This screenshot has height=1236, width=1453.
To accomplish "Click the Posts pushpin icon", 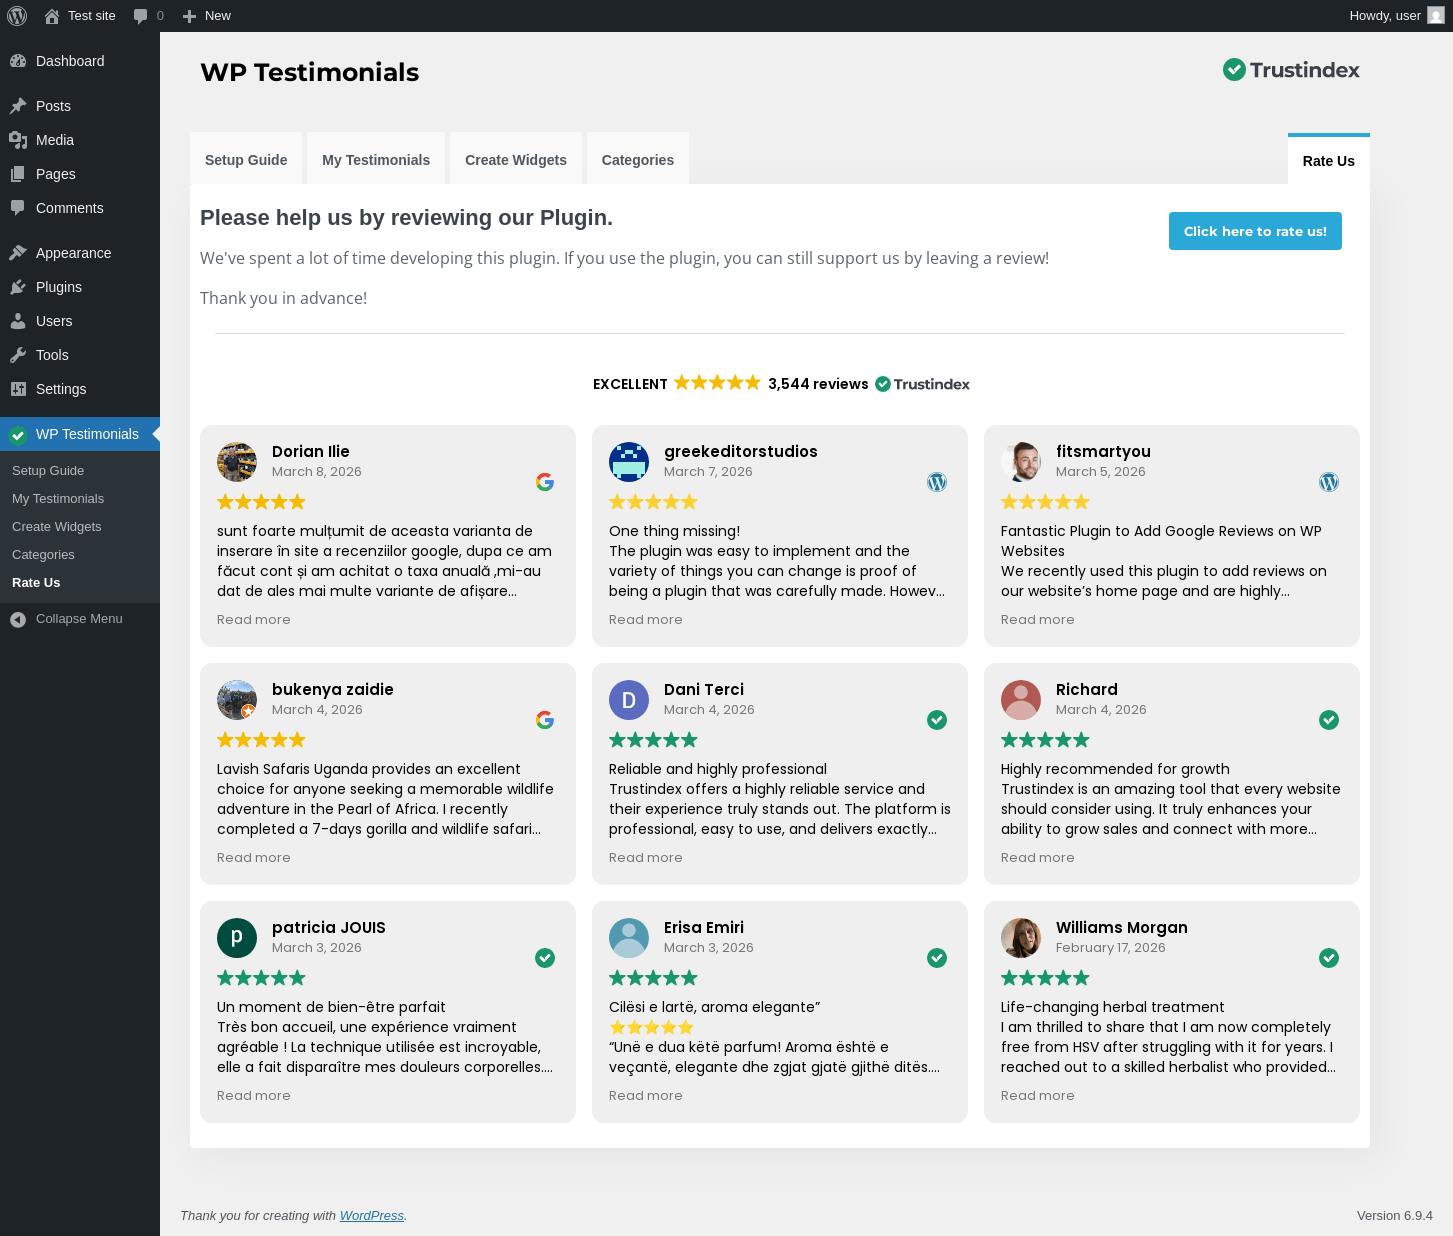I will pyautogui.click(x=18, y=106).
